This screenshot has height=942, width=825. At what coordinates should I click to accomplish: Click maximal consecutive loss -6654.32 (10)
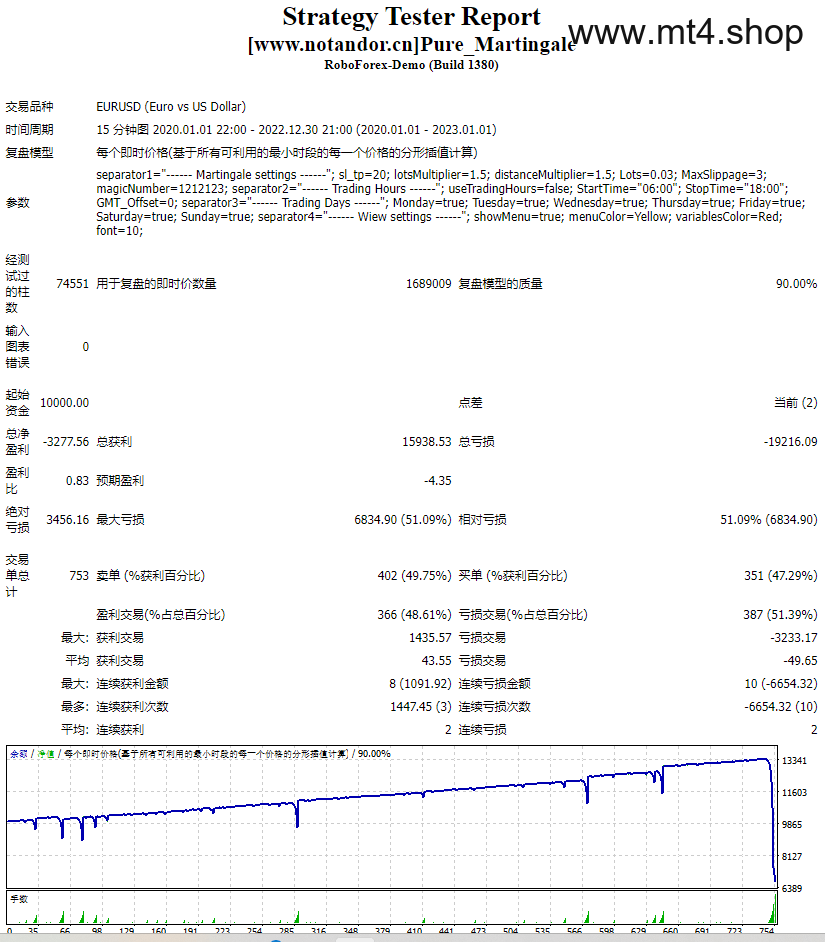click(781, 706)
